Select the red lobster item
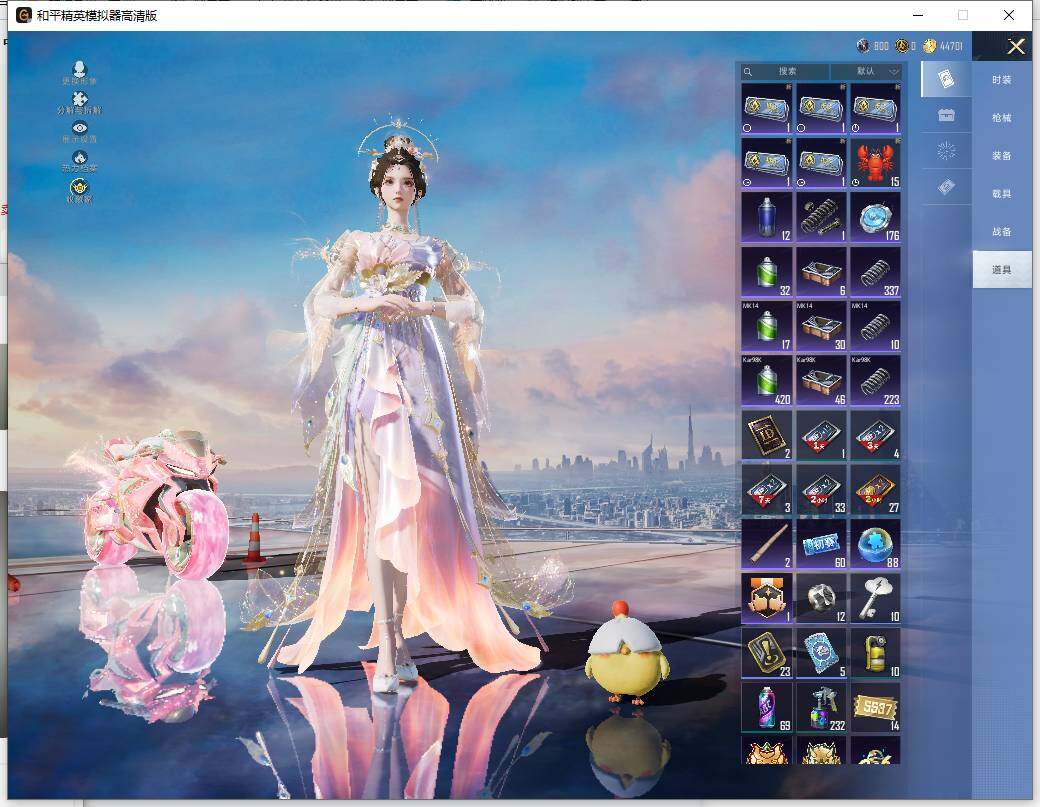Image resolution: width=1040 pixels, height=807 pixels. (x=875, y=162)
